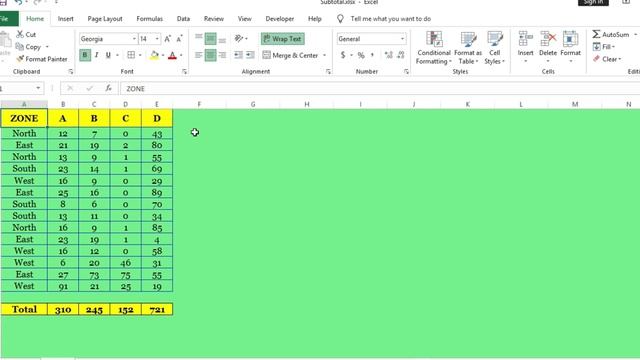The width and height of the screenshot is (640, 360).
Task: Open the File tab
Action: [x=5, y=19]
